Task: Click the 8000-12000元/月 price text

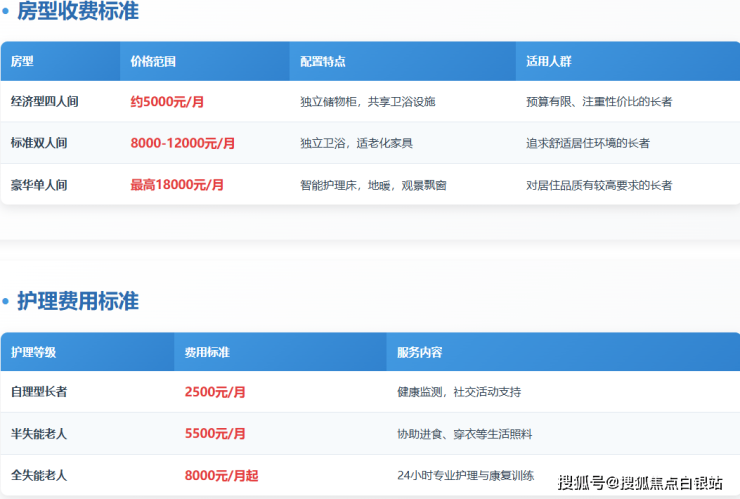Action: [x=183, y=143]
